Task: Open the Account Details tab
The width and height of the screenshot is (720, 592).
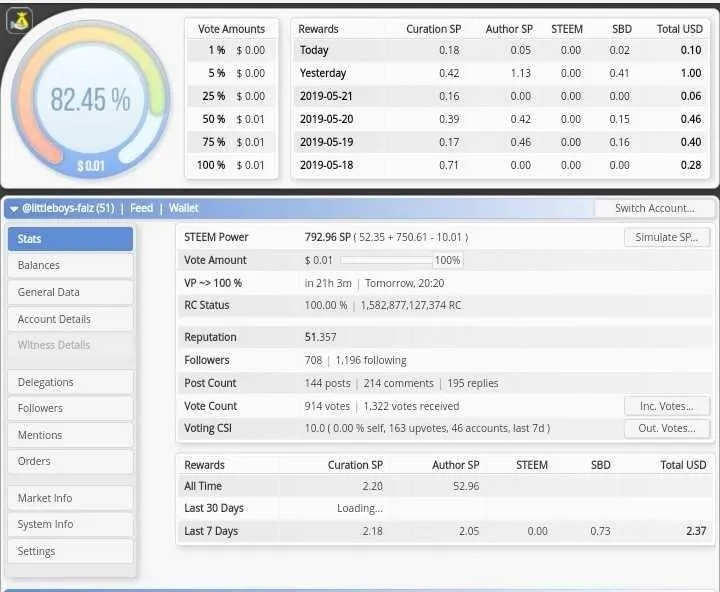Action: click(x=70, y=319)
